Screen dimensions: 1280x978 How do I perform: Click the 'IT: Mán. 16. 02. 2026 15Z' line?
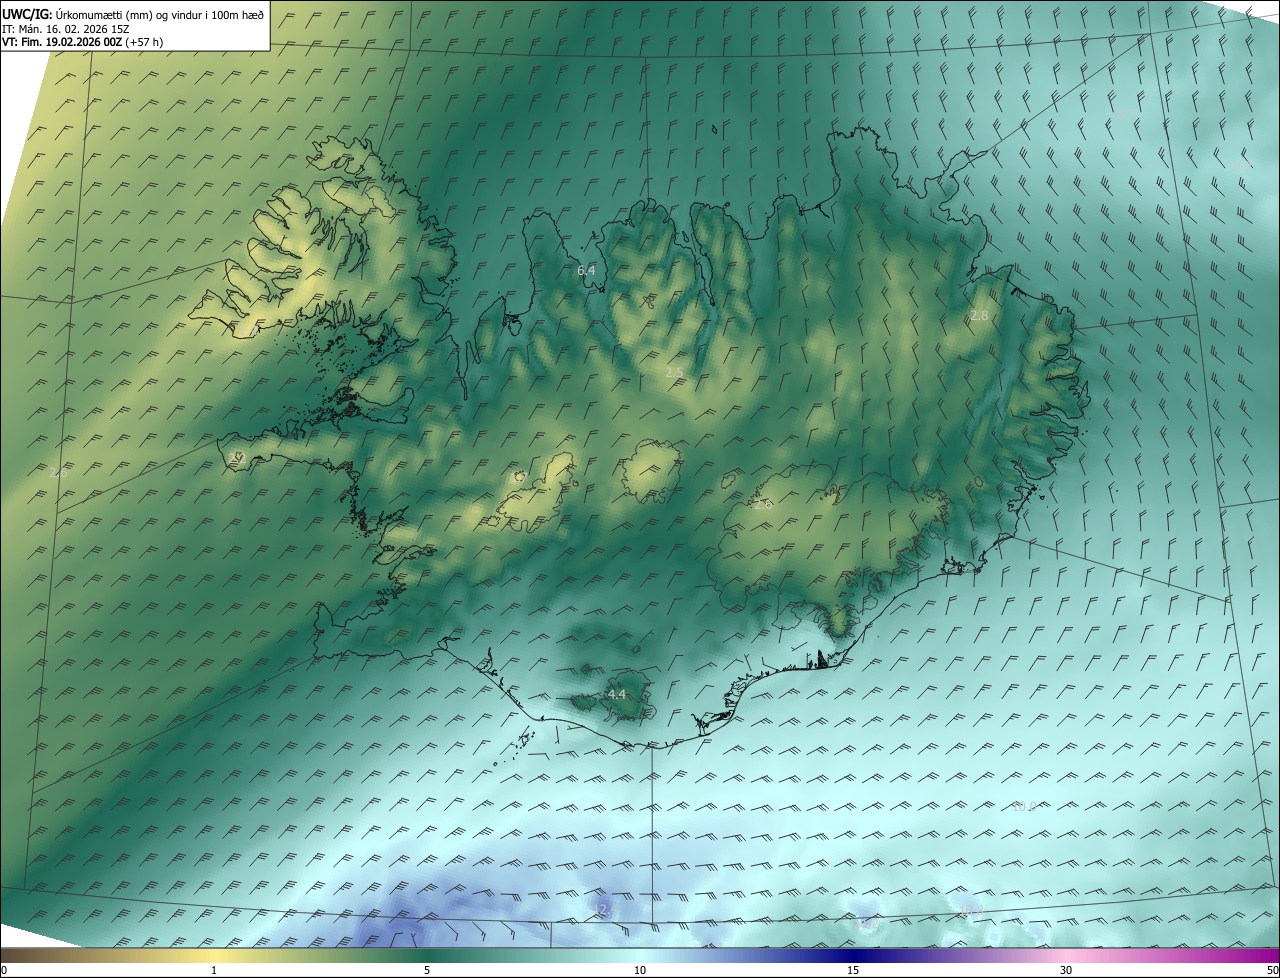(x=68, y=29)
